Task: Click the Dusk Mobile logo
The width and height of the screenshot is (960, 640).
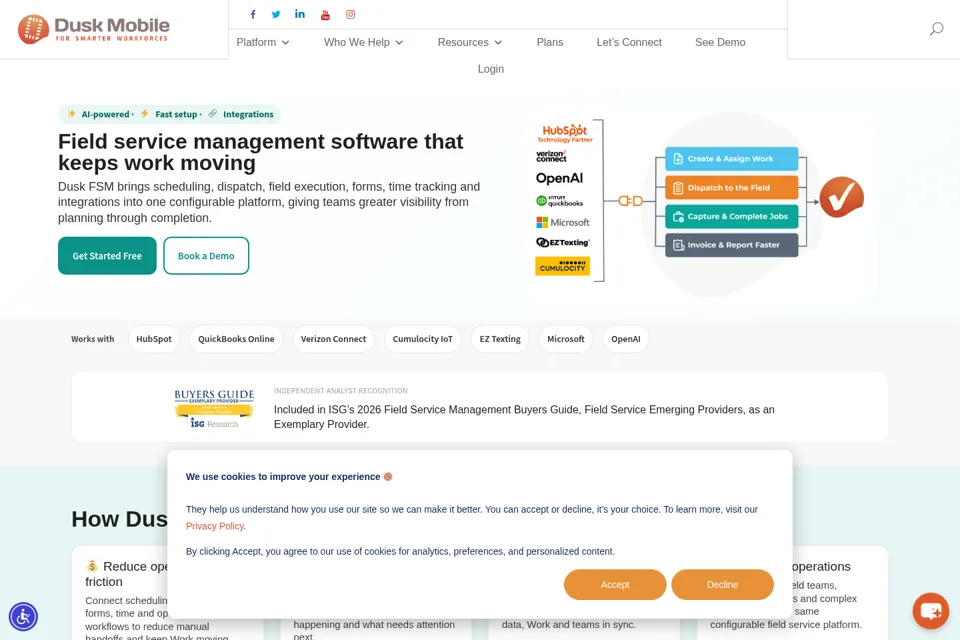Action: tap(94, 29)
